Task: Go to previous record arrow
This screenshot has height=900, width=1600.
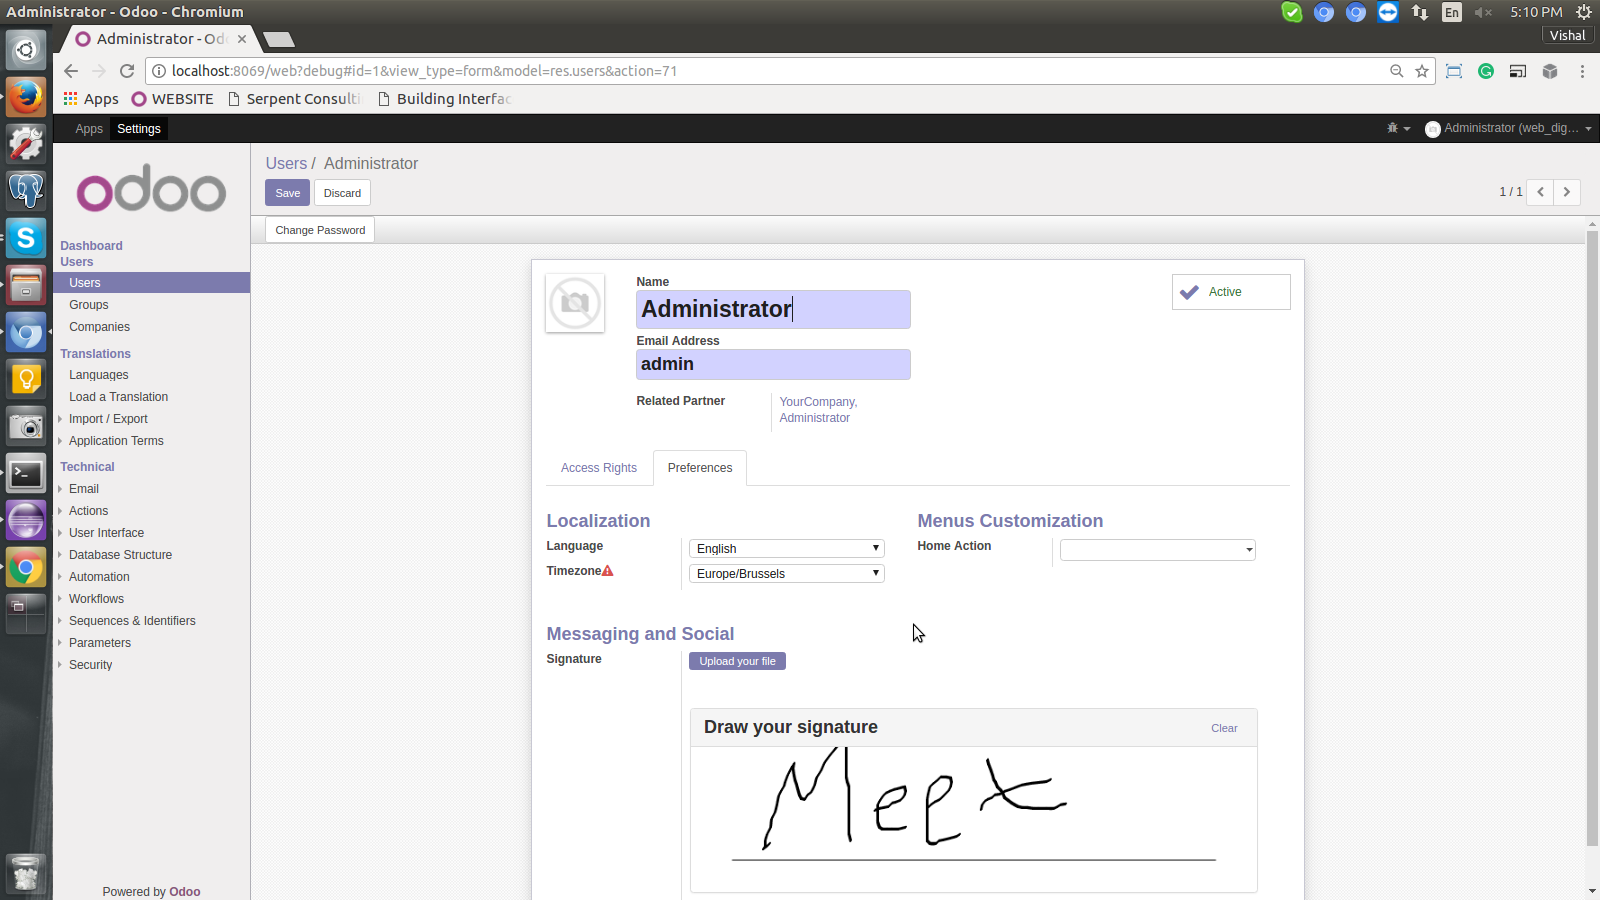Action: (1540, 192)
